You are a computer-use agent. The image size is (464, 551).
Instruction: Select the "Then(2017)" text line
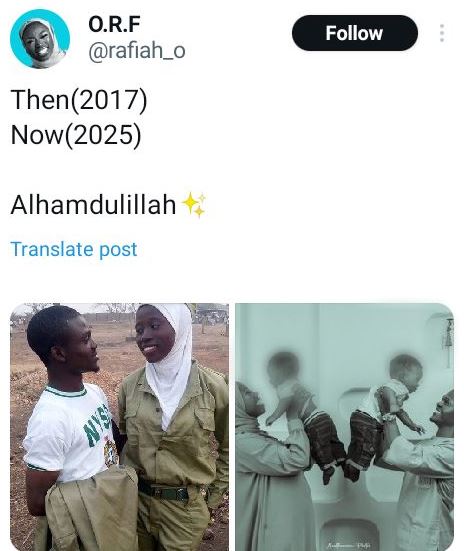pos(79,100)
